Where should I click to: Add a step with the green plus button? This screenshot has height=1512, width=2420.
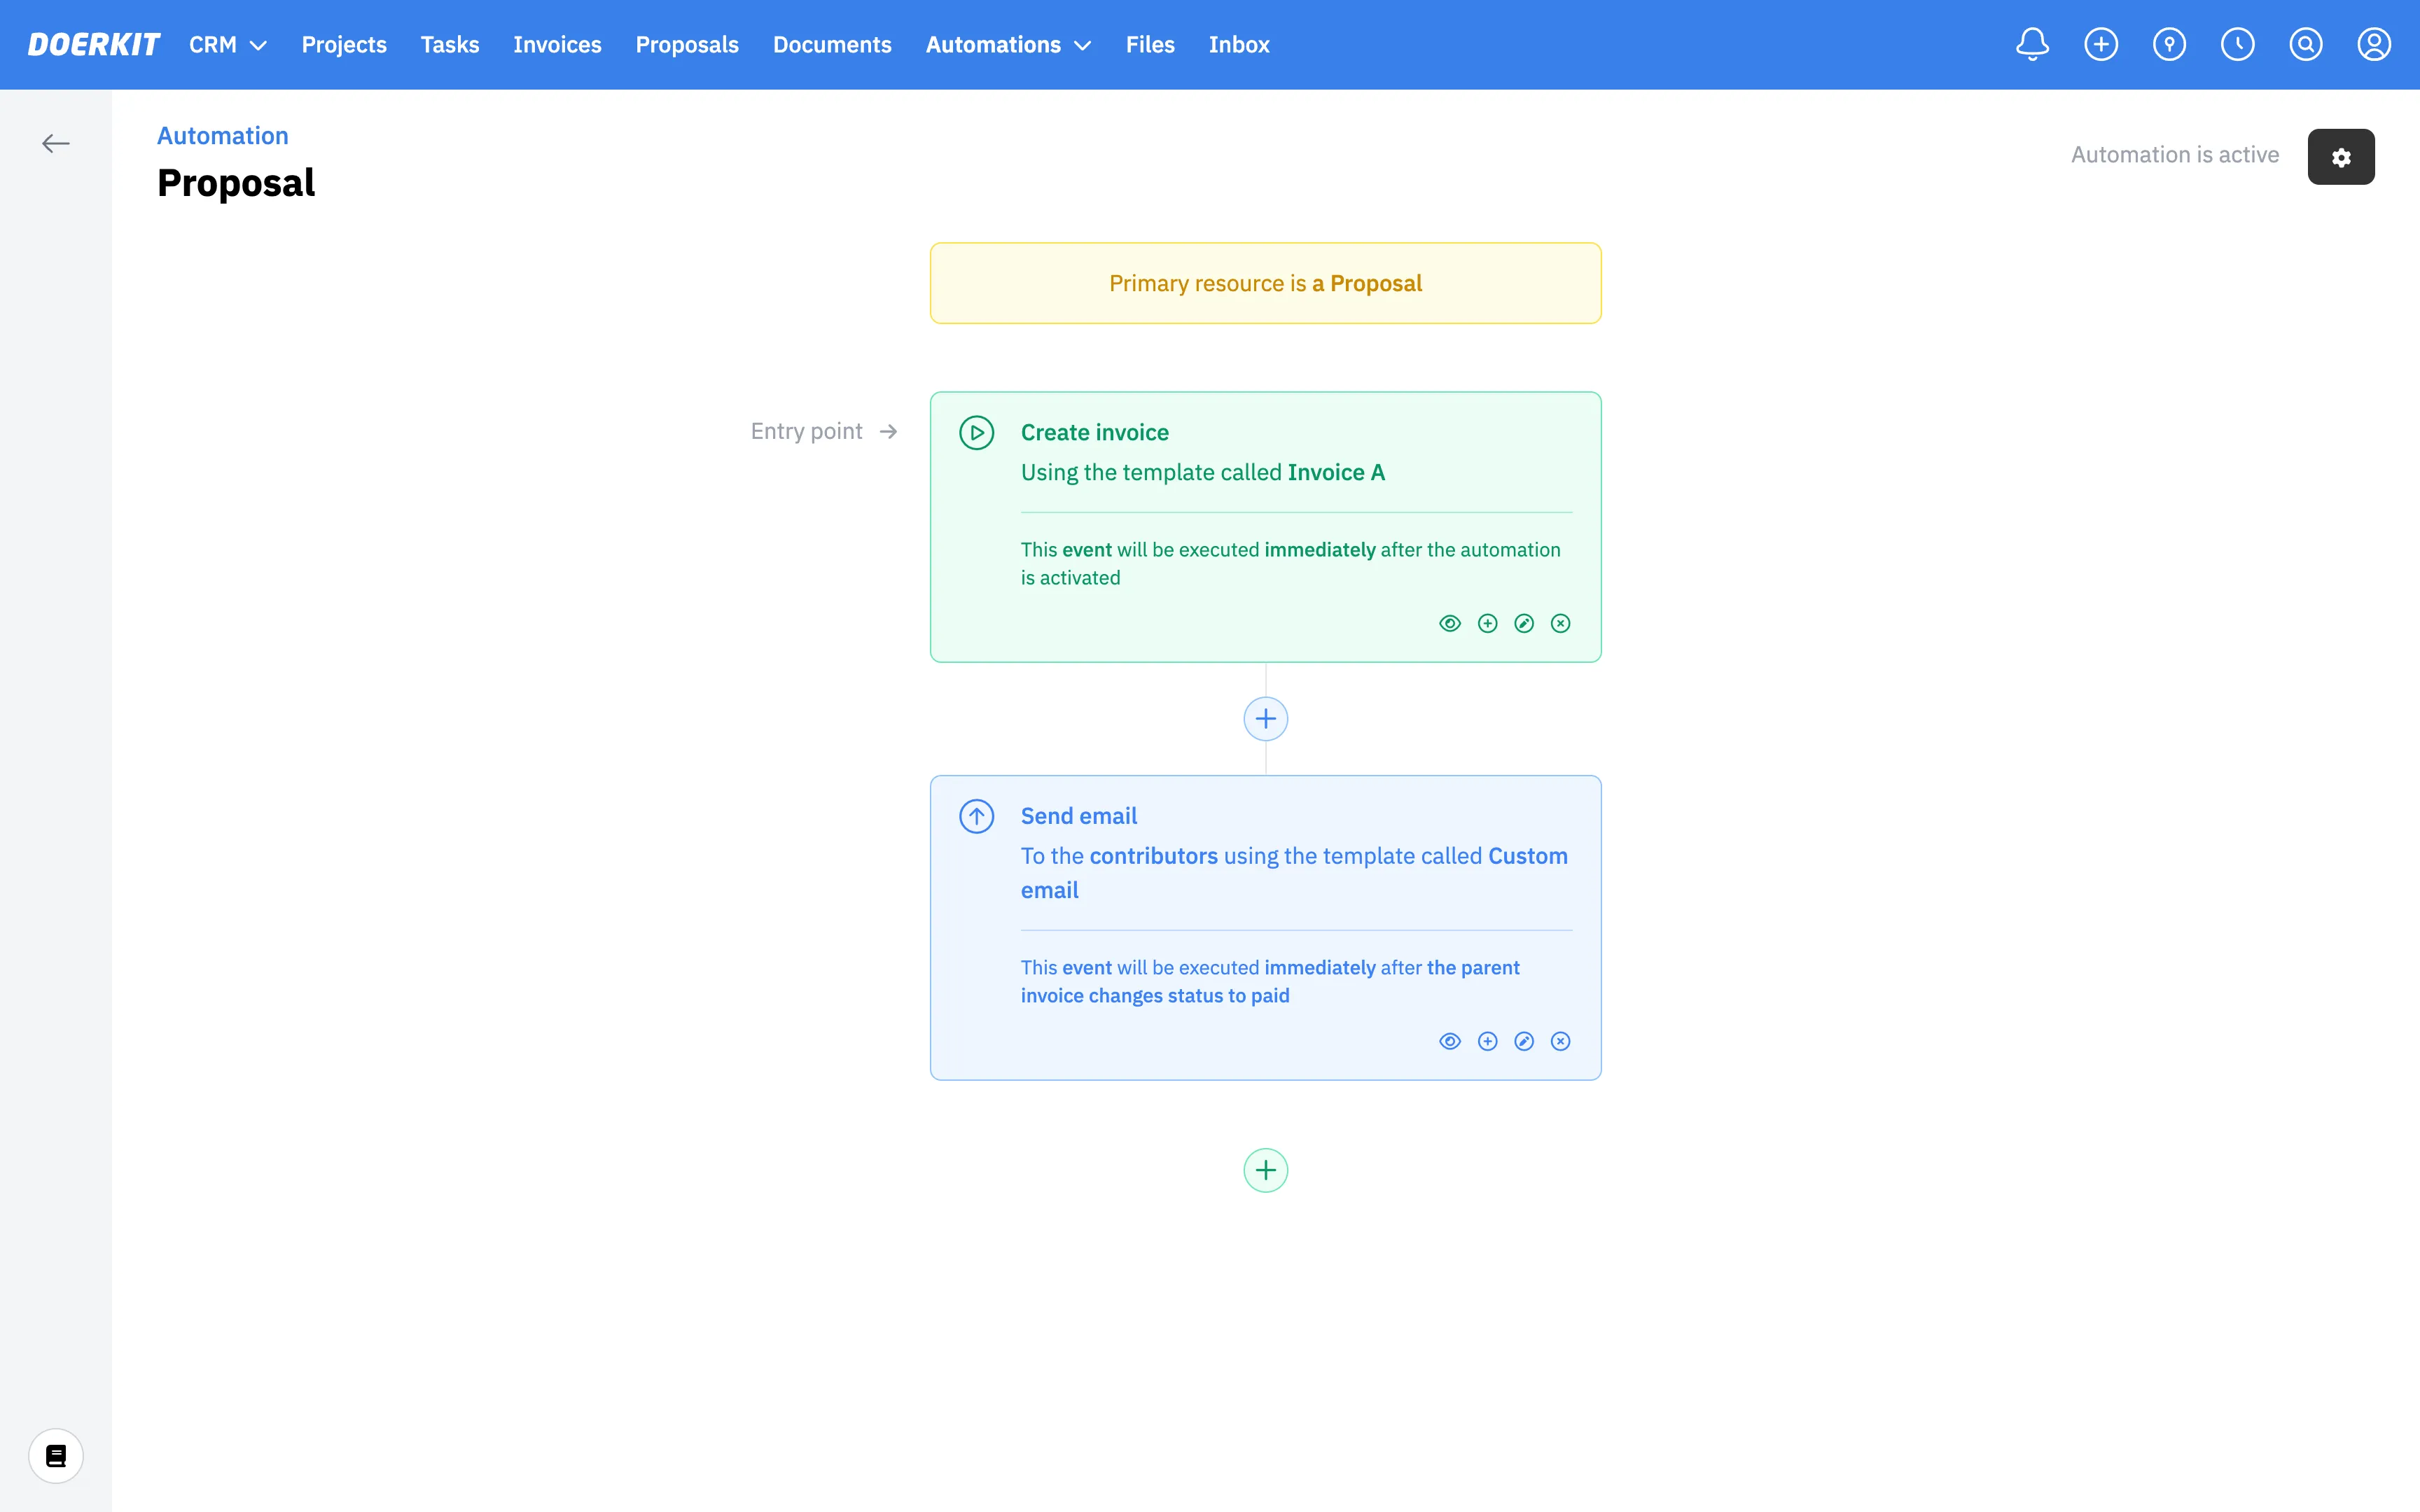[1265, 1170]
